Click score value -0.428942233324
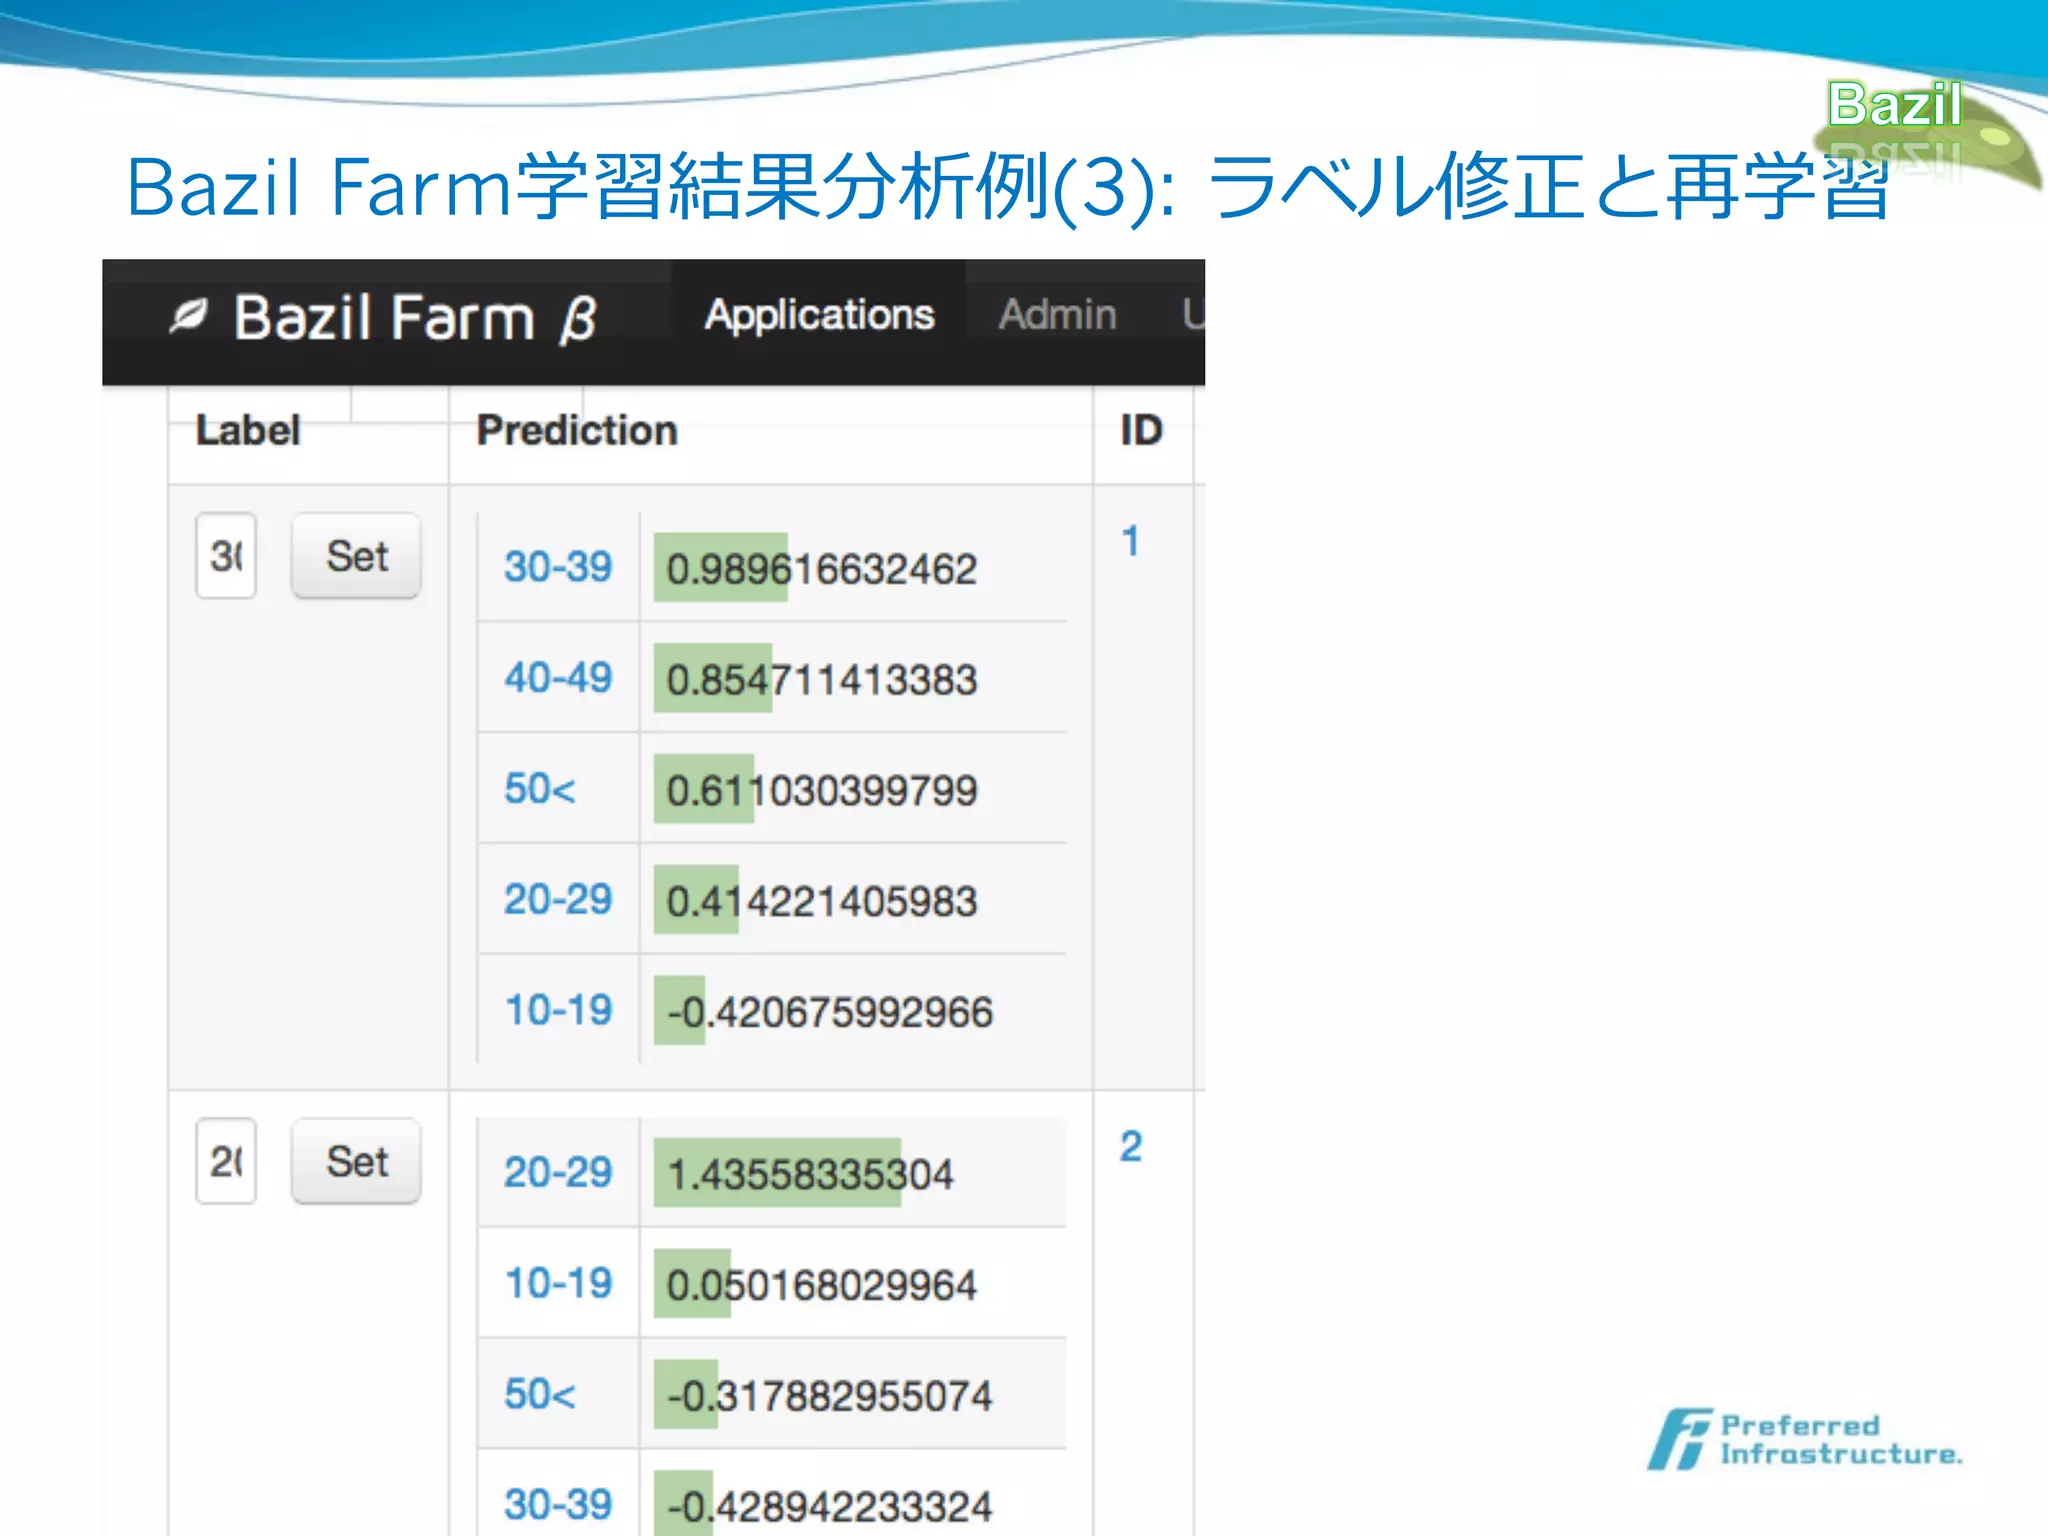This screenshot has width=2048, height=1536. [x=830, y=1507]
